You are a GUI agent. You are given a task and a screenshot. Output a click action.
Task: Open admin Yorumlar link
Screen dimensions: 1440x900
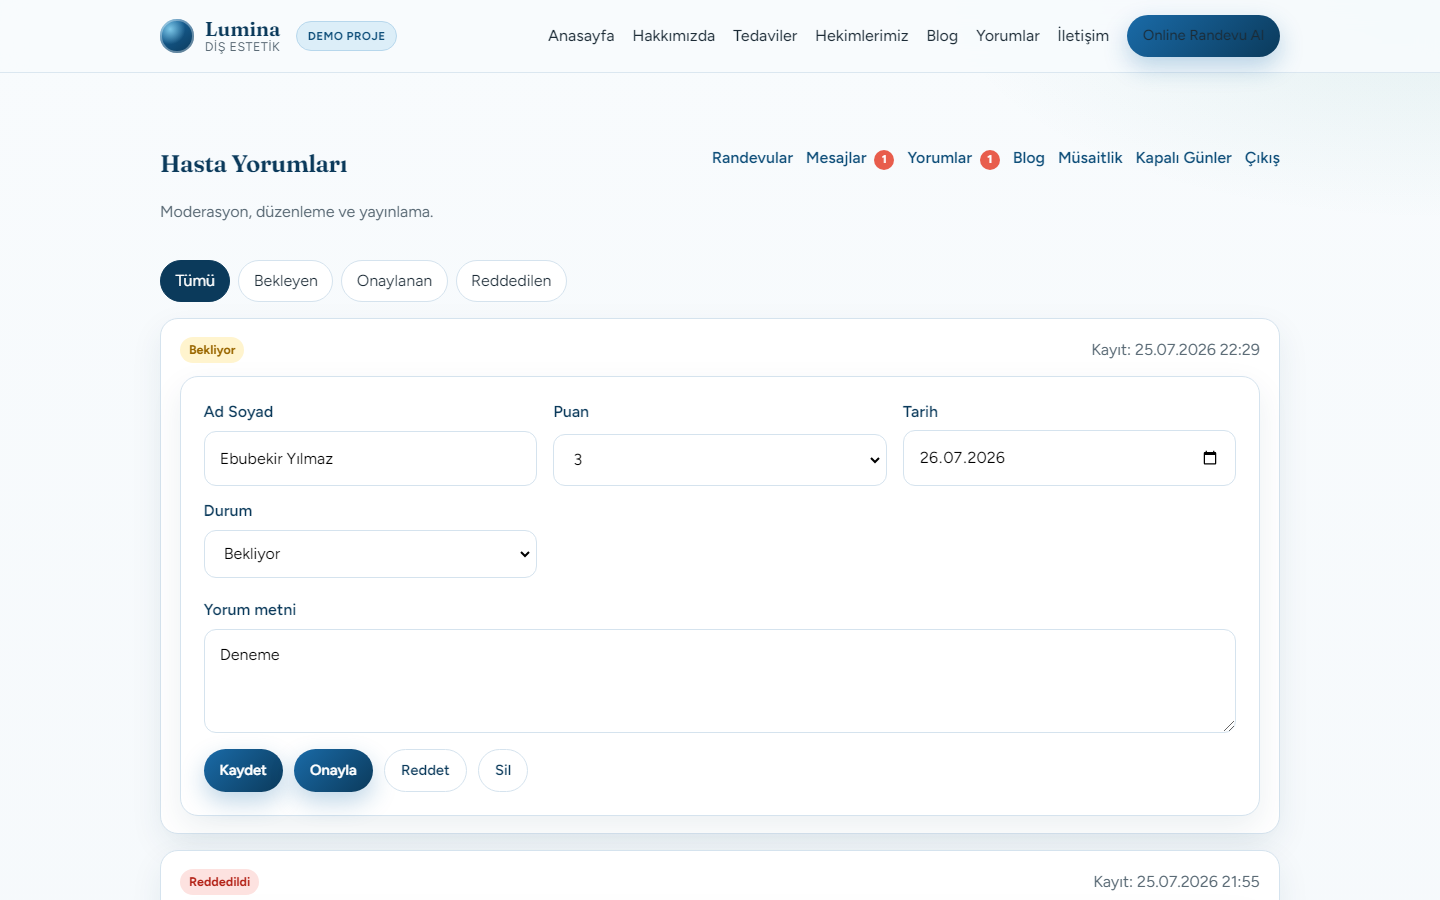939,158
